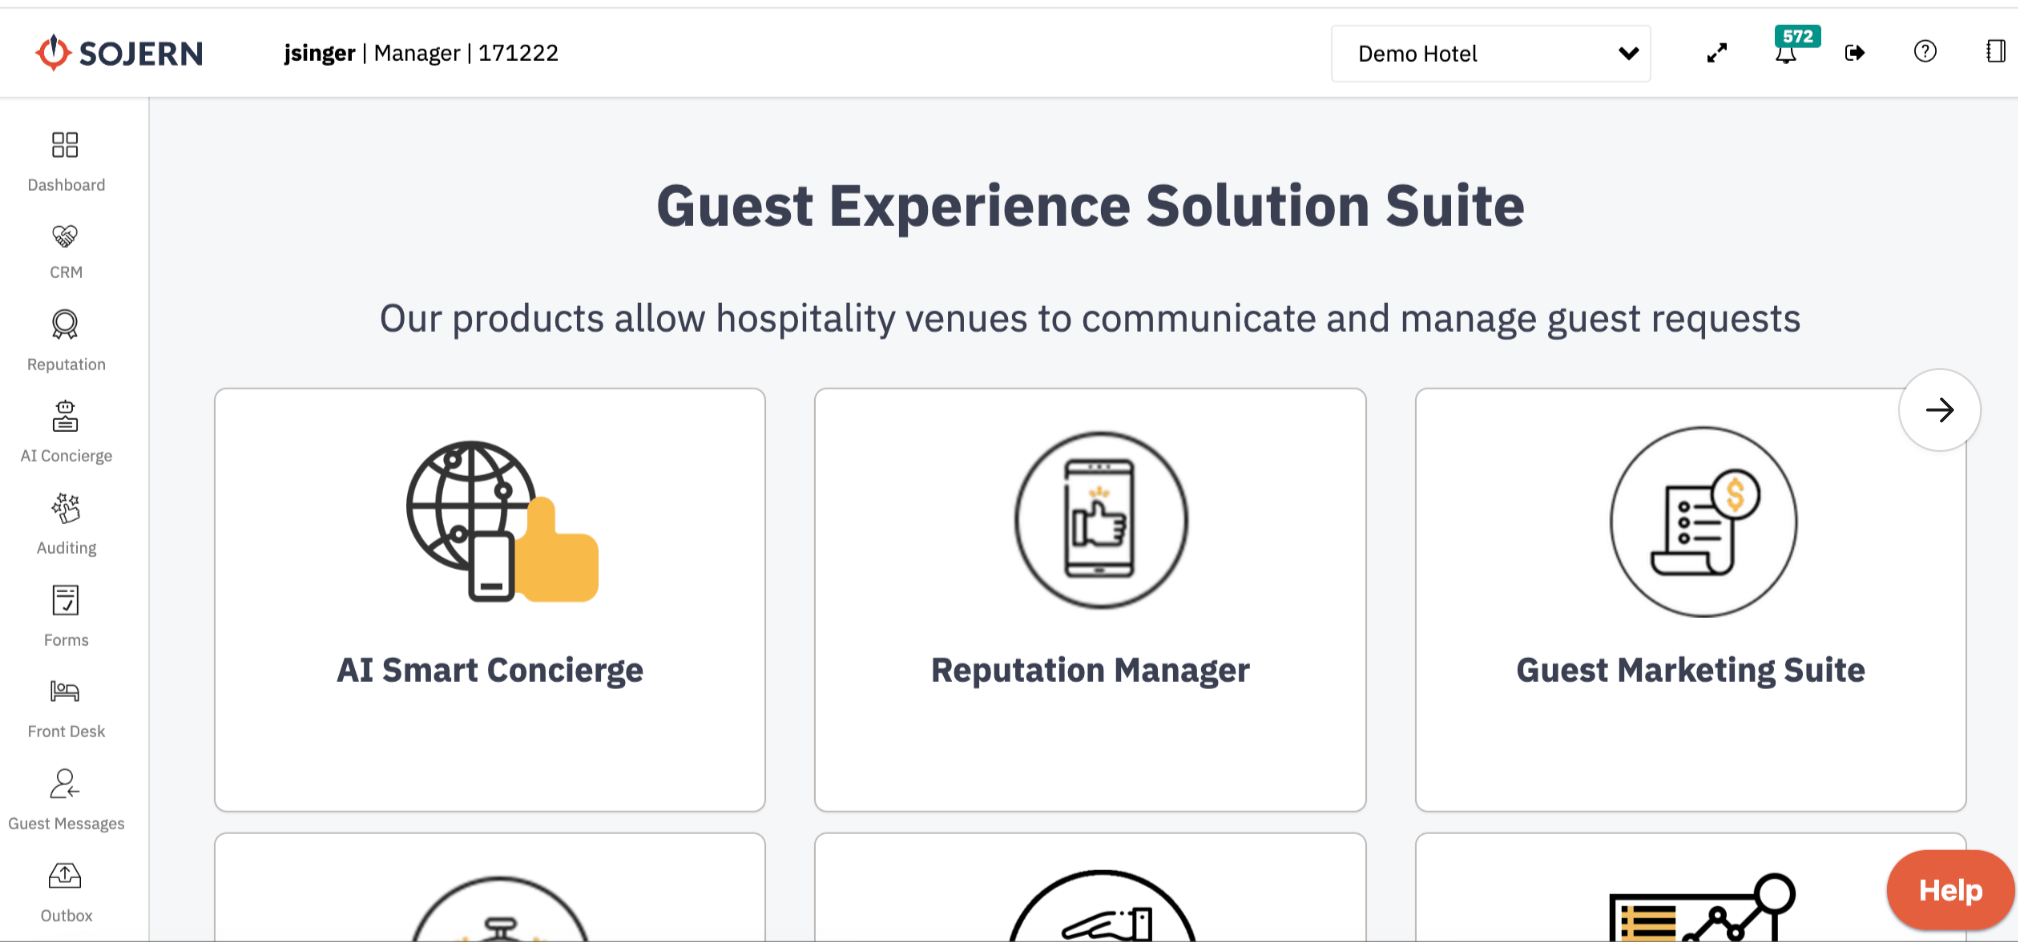Toggle the side panel notebook icon
2018x942 pixels.
1995,52
